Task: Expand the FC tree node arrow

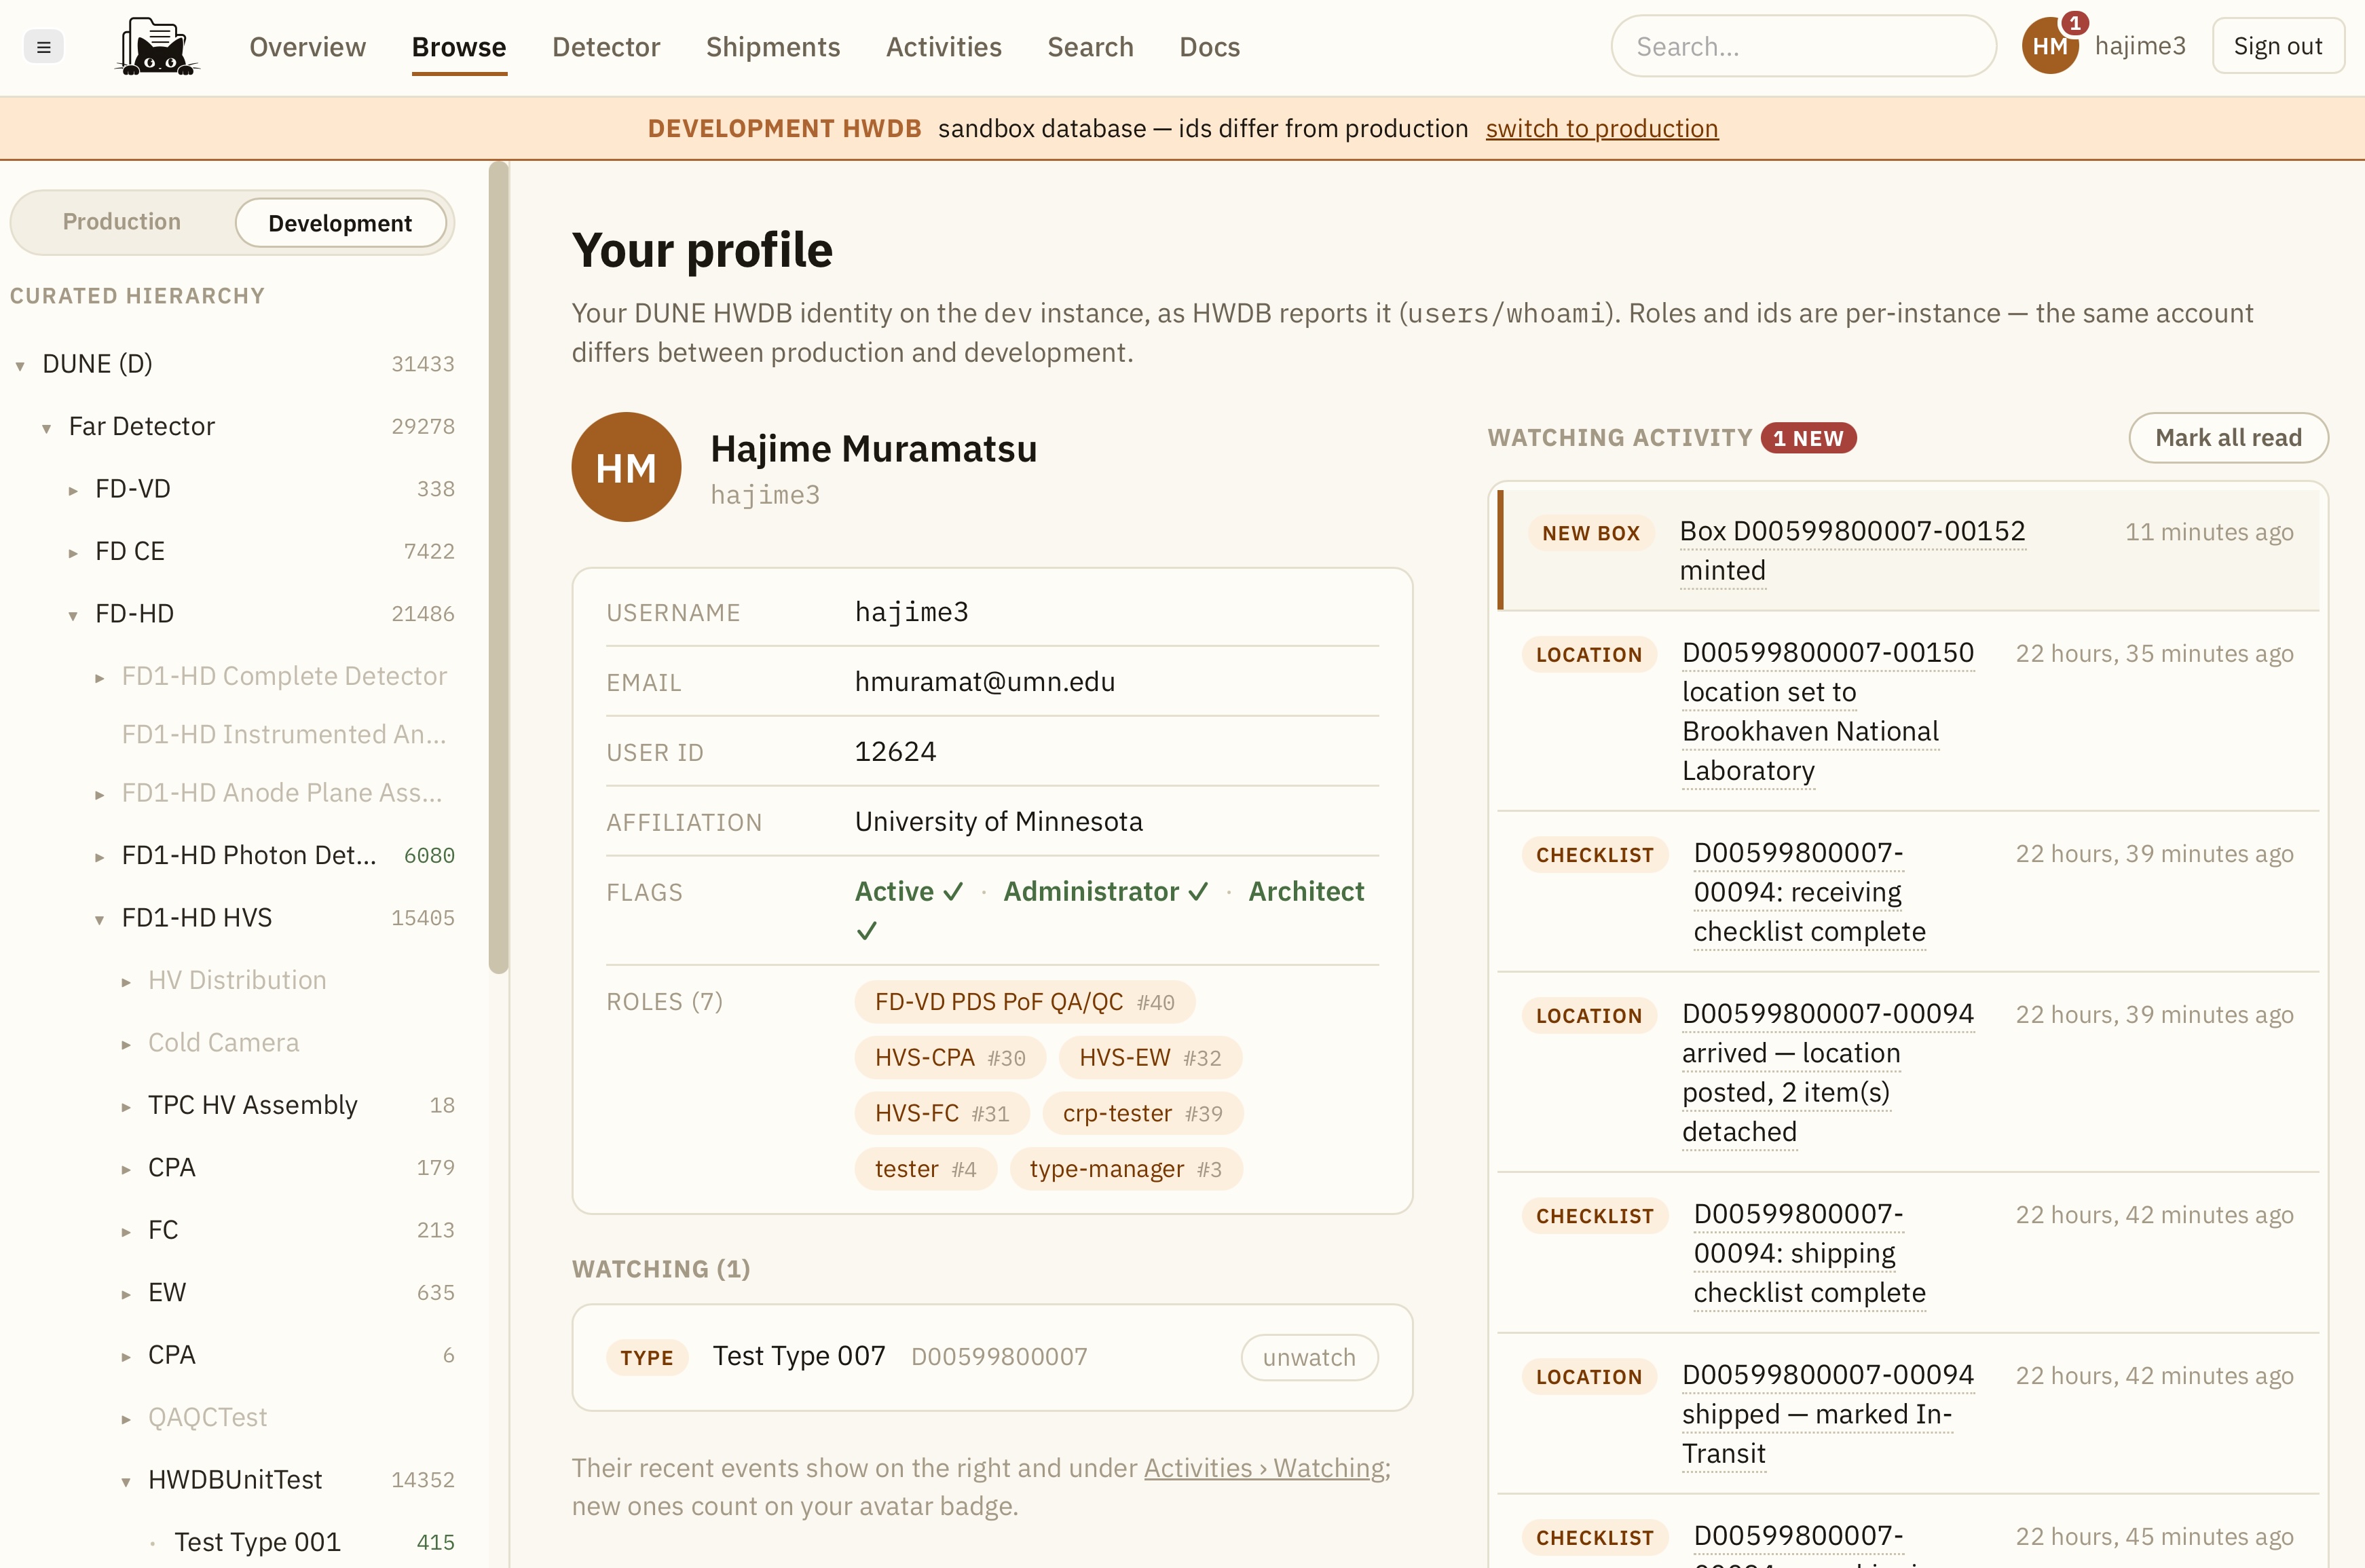Action: (126, 1232)
